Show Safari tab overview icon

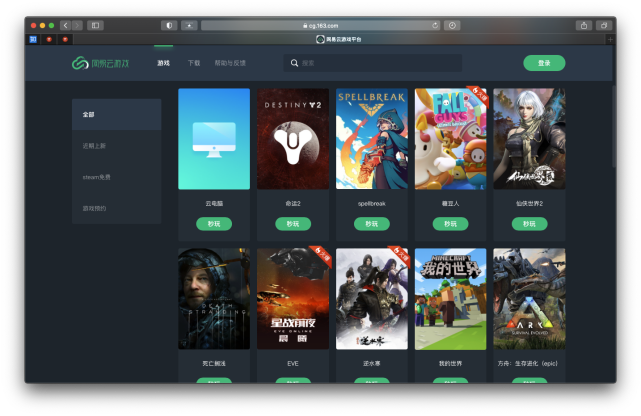coord(603,25)
